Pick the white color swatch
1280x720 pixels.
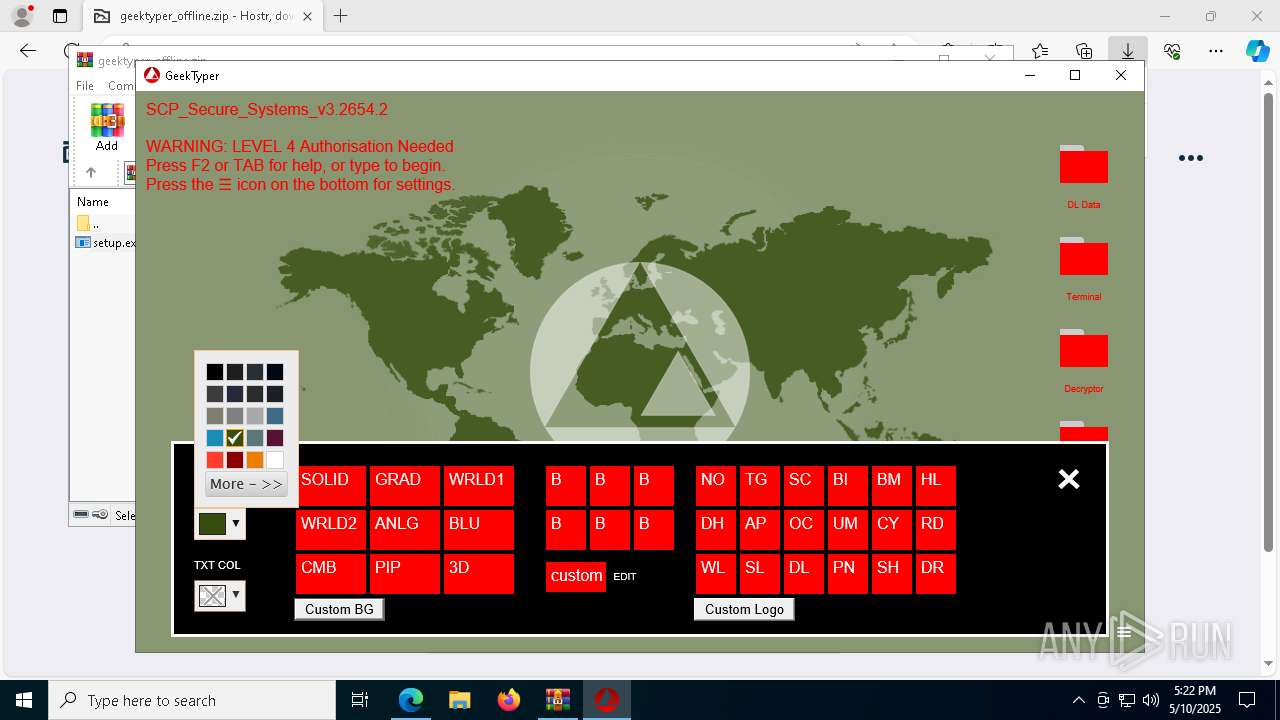coord(275,460)
